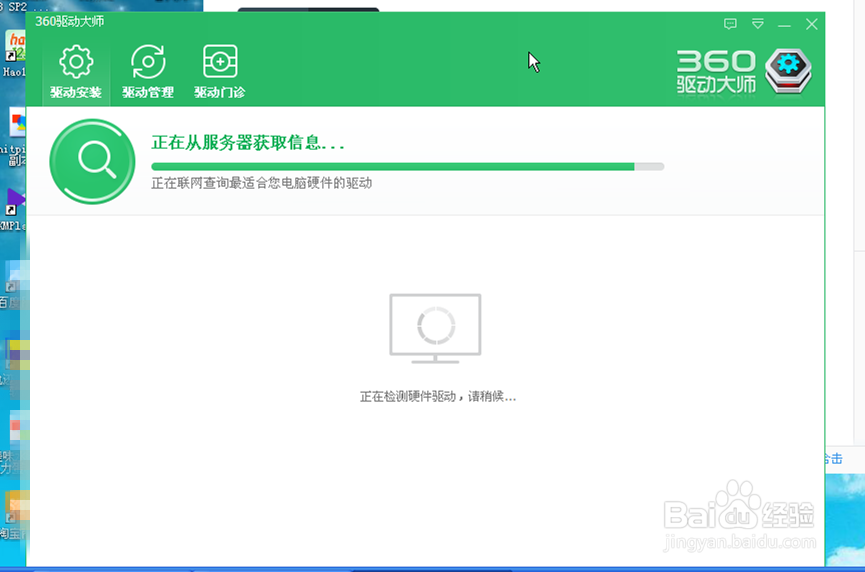
Task: Click the loading monitor icon
Action: click(435, 328)
